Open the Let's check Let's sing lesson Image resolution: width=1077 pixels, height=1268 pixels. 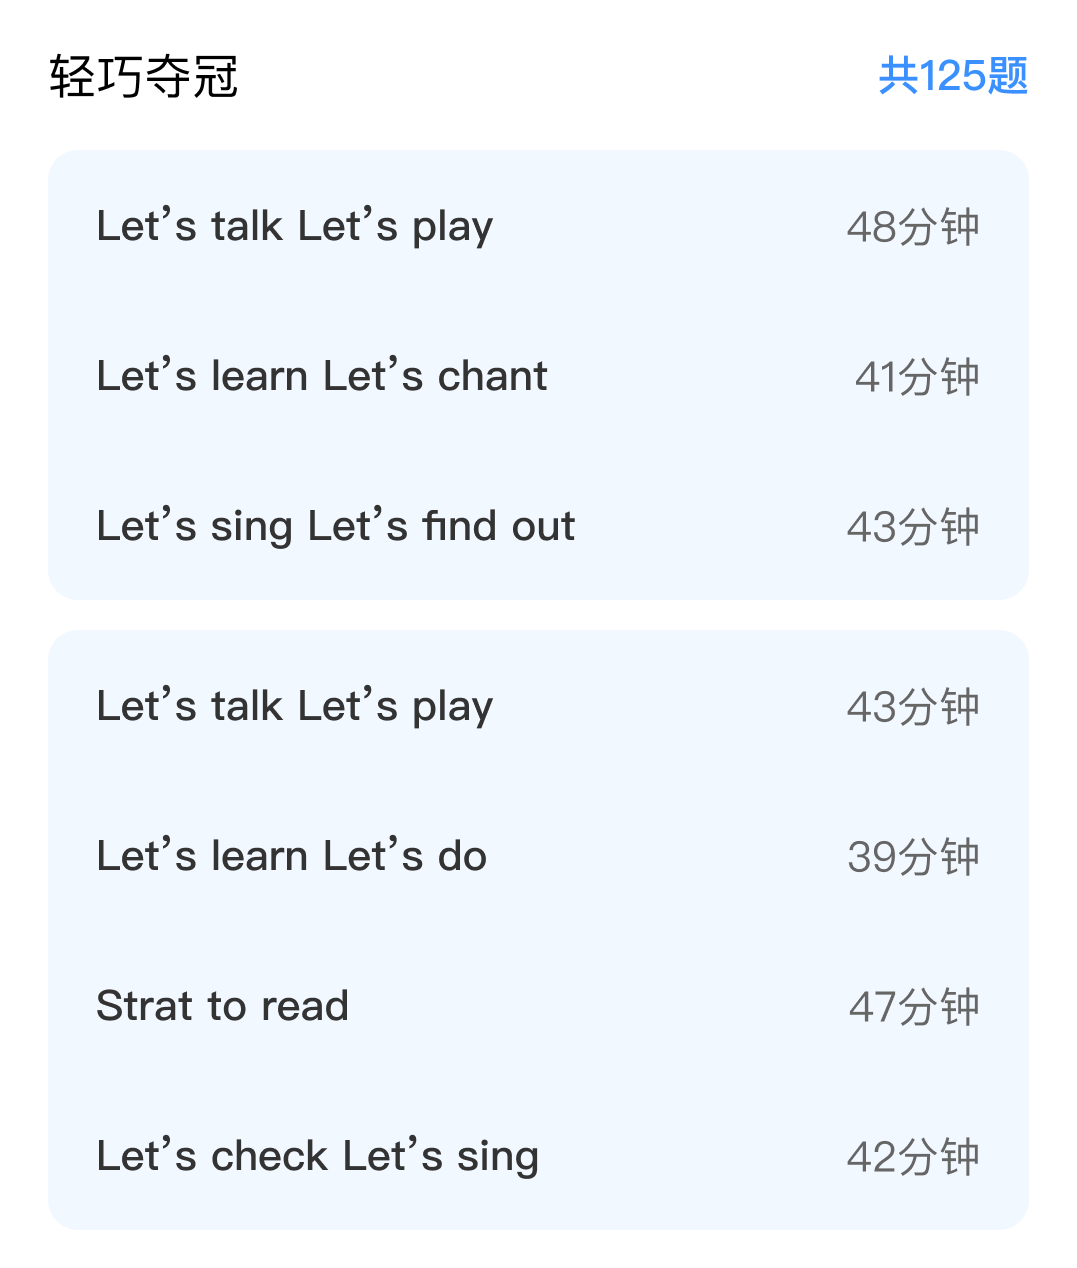click(317, 1157)
